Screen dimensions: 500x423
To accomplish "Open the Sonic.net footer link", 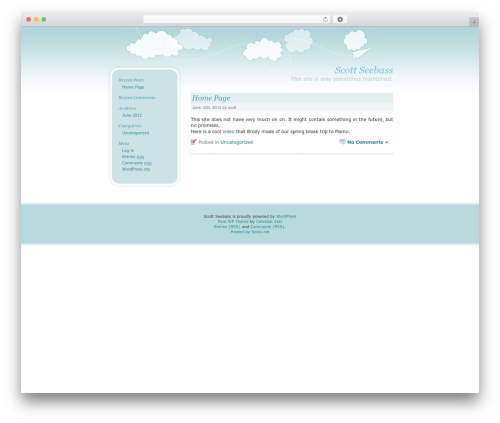I will [x=260, y=232].
